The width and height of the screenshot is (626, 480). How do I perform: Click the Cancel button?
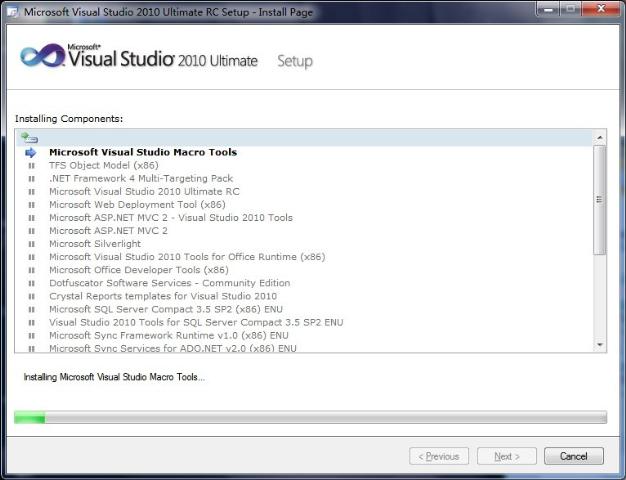[573, 456]
